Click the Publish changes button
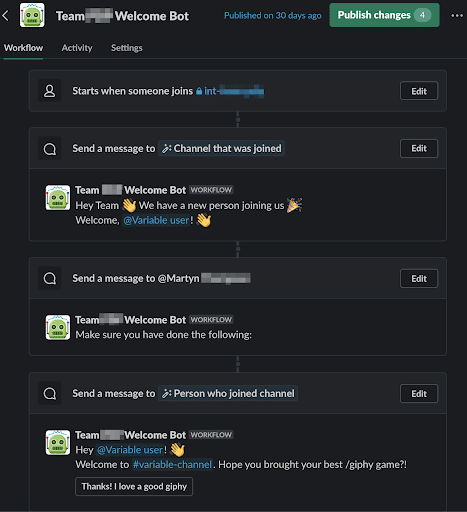Viewport: 467px width, 512px height. [x=384, y=15]
